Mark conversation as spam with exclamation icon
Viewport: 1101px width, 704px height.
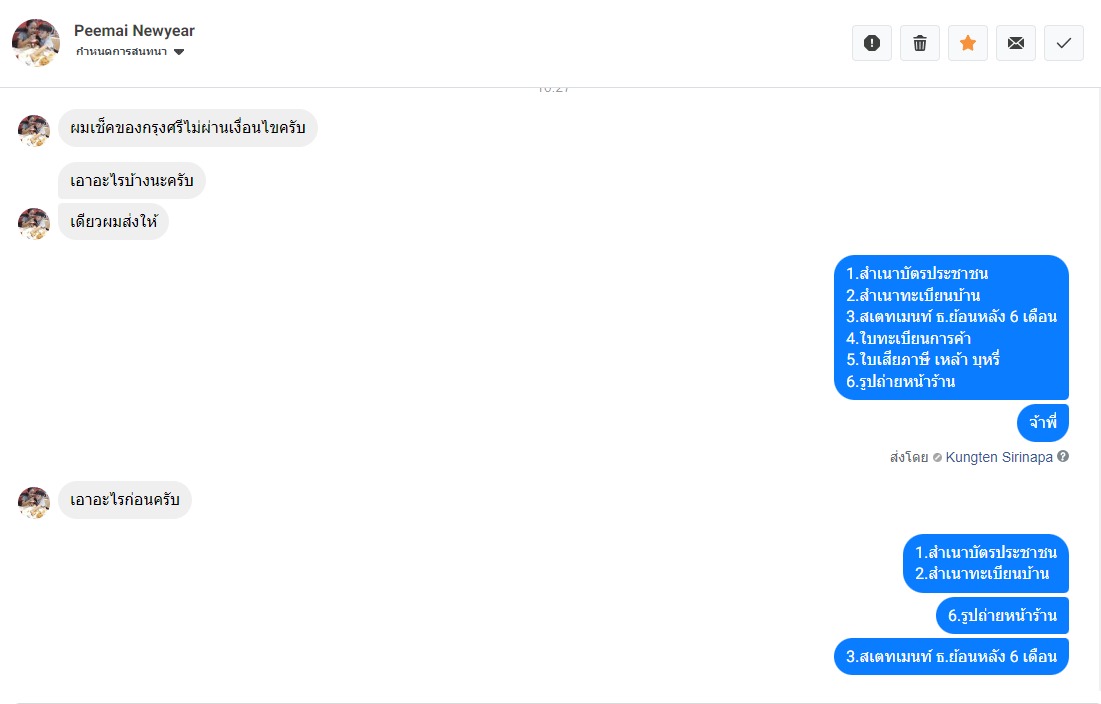click(x=871, y=43)
